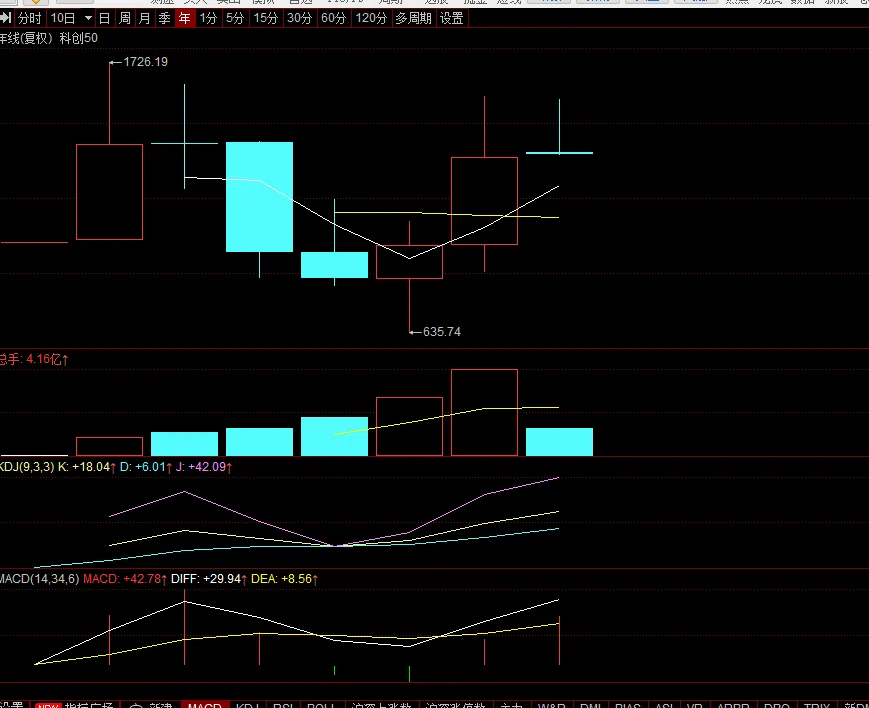Select the red candle above the 635.74 low
869x708 pixels.
[x=410, y=262]
